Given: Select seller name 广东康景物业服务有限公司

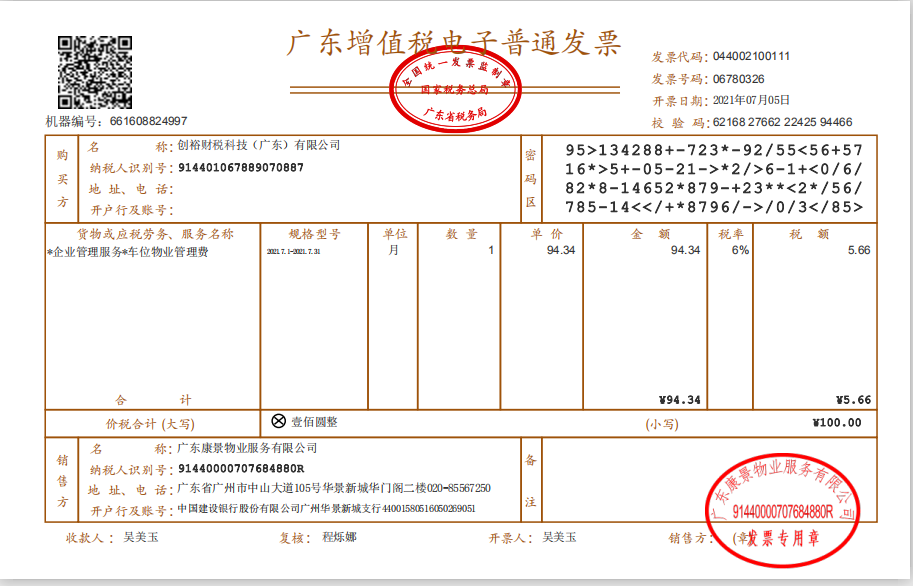Looking at the screenshot, I should [247, 448].
